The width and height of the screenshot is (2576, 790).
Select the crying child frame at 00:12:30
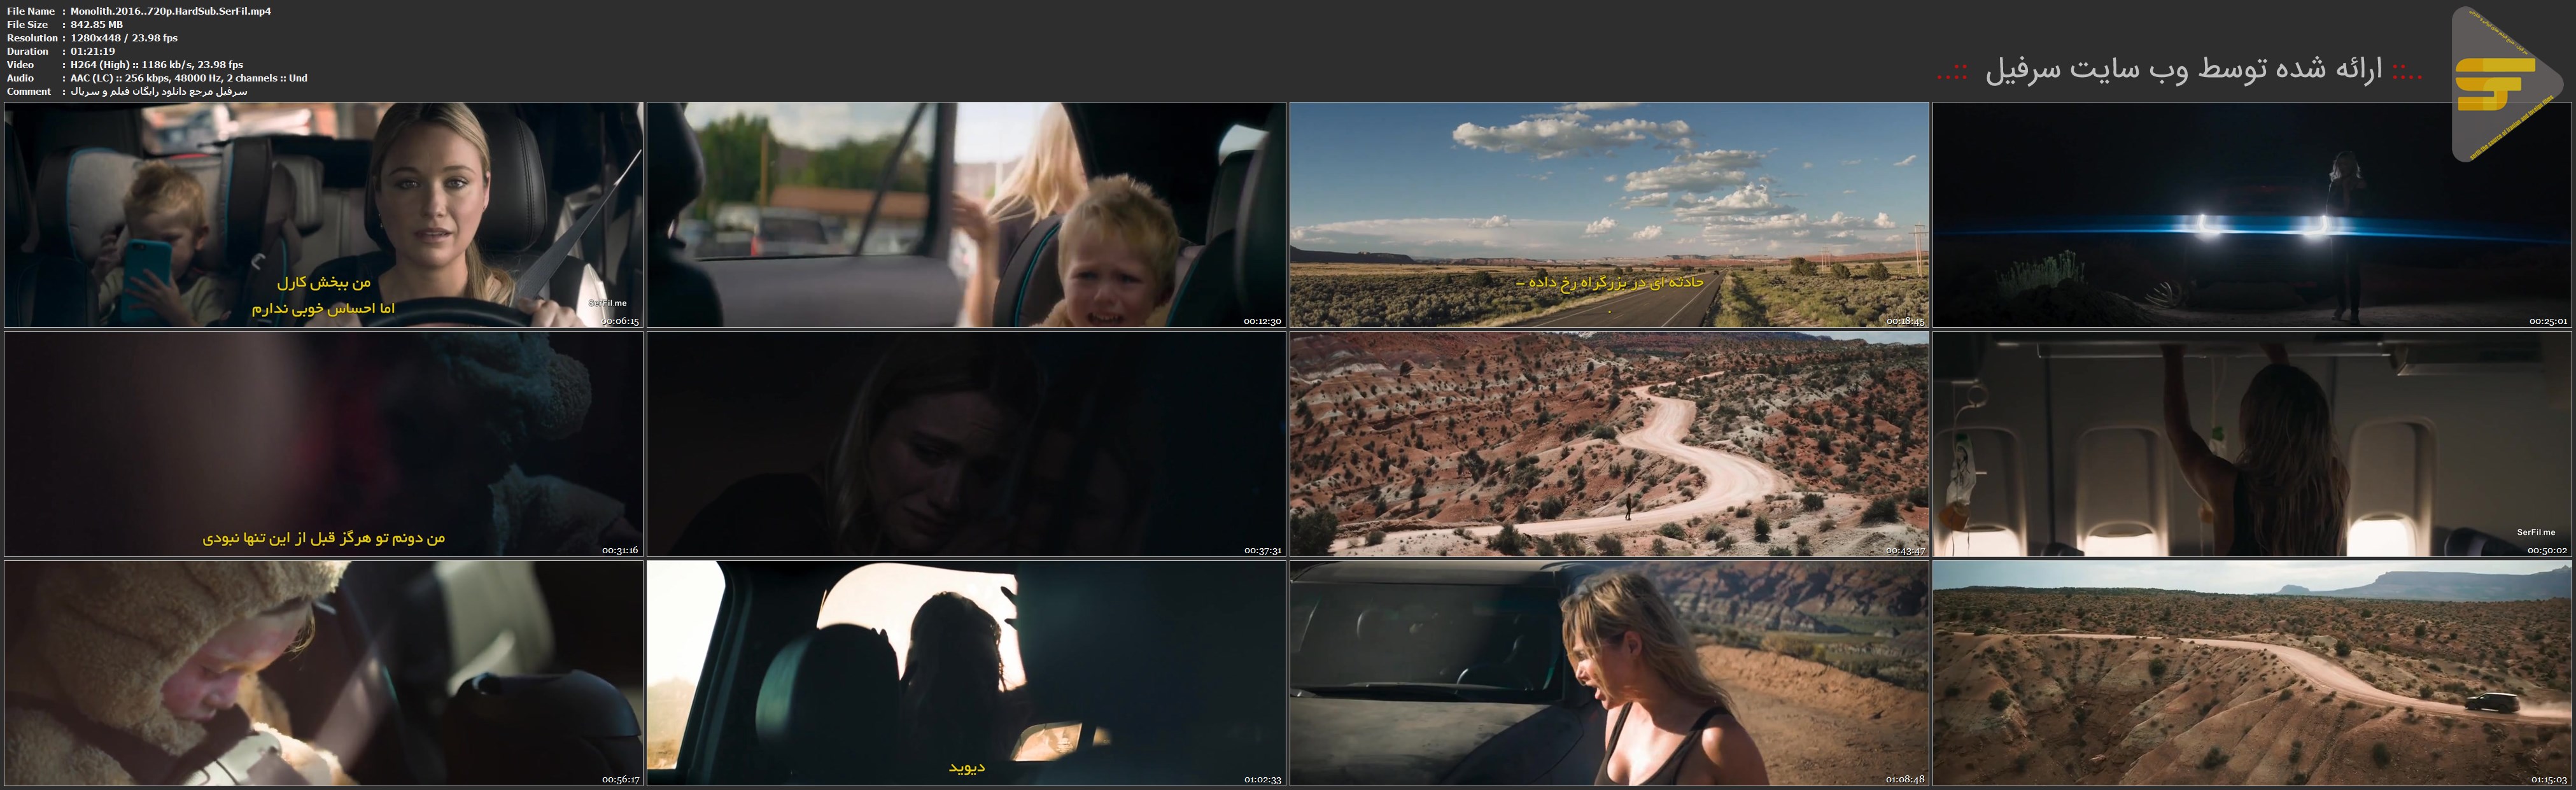point(966,215)
